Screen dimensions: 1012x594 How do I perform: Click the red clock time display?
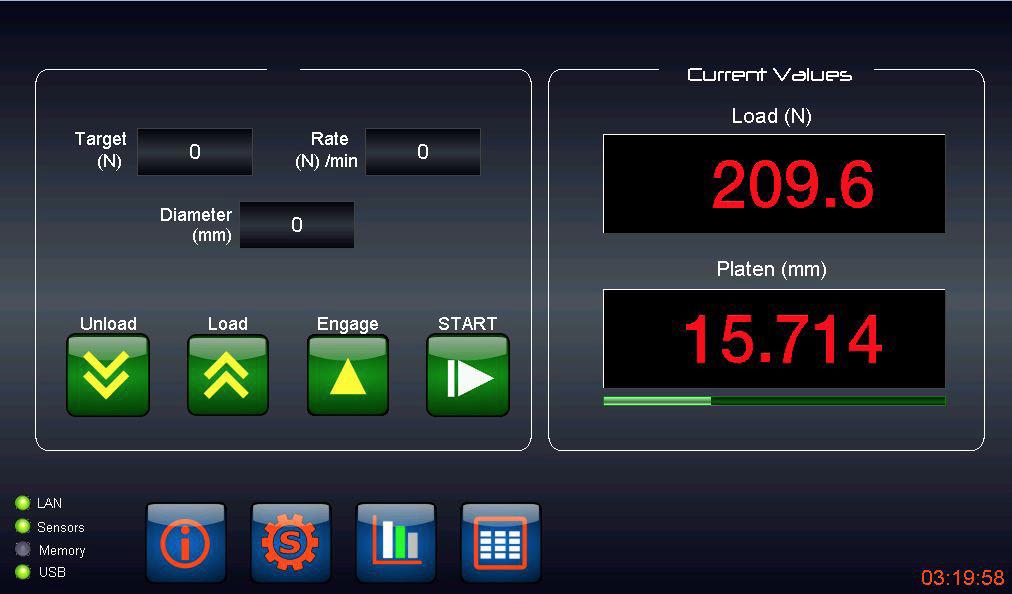pyautogui.click(x=962, y=578)
